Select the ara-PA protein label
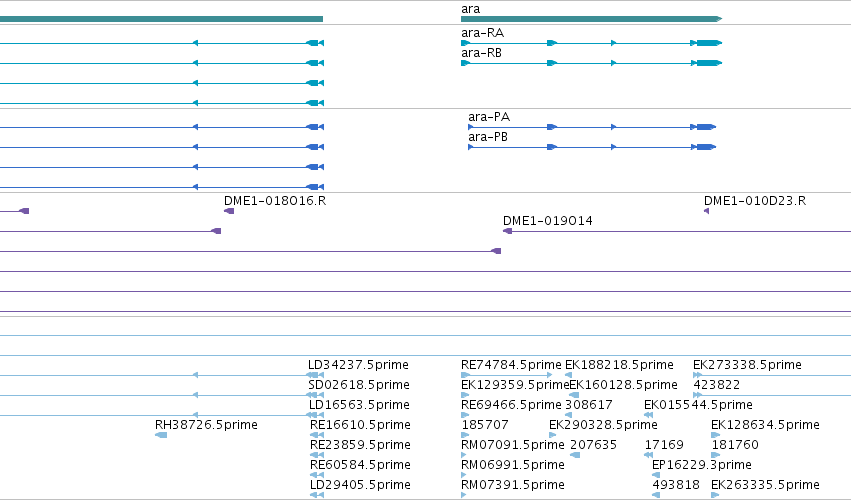Screen dimensions: 851x500 click(x=489, y=117)
